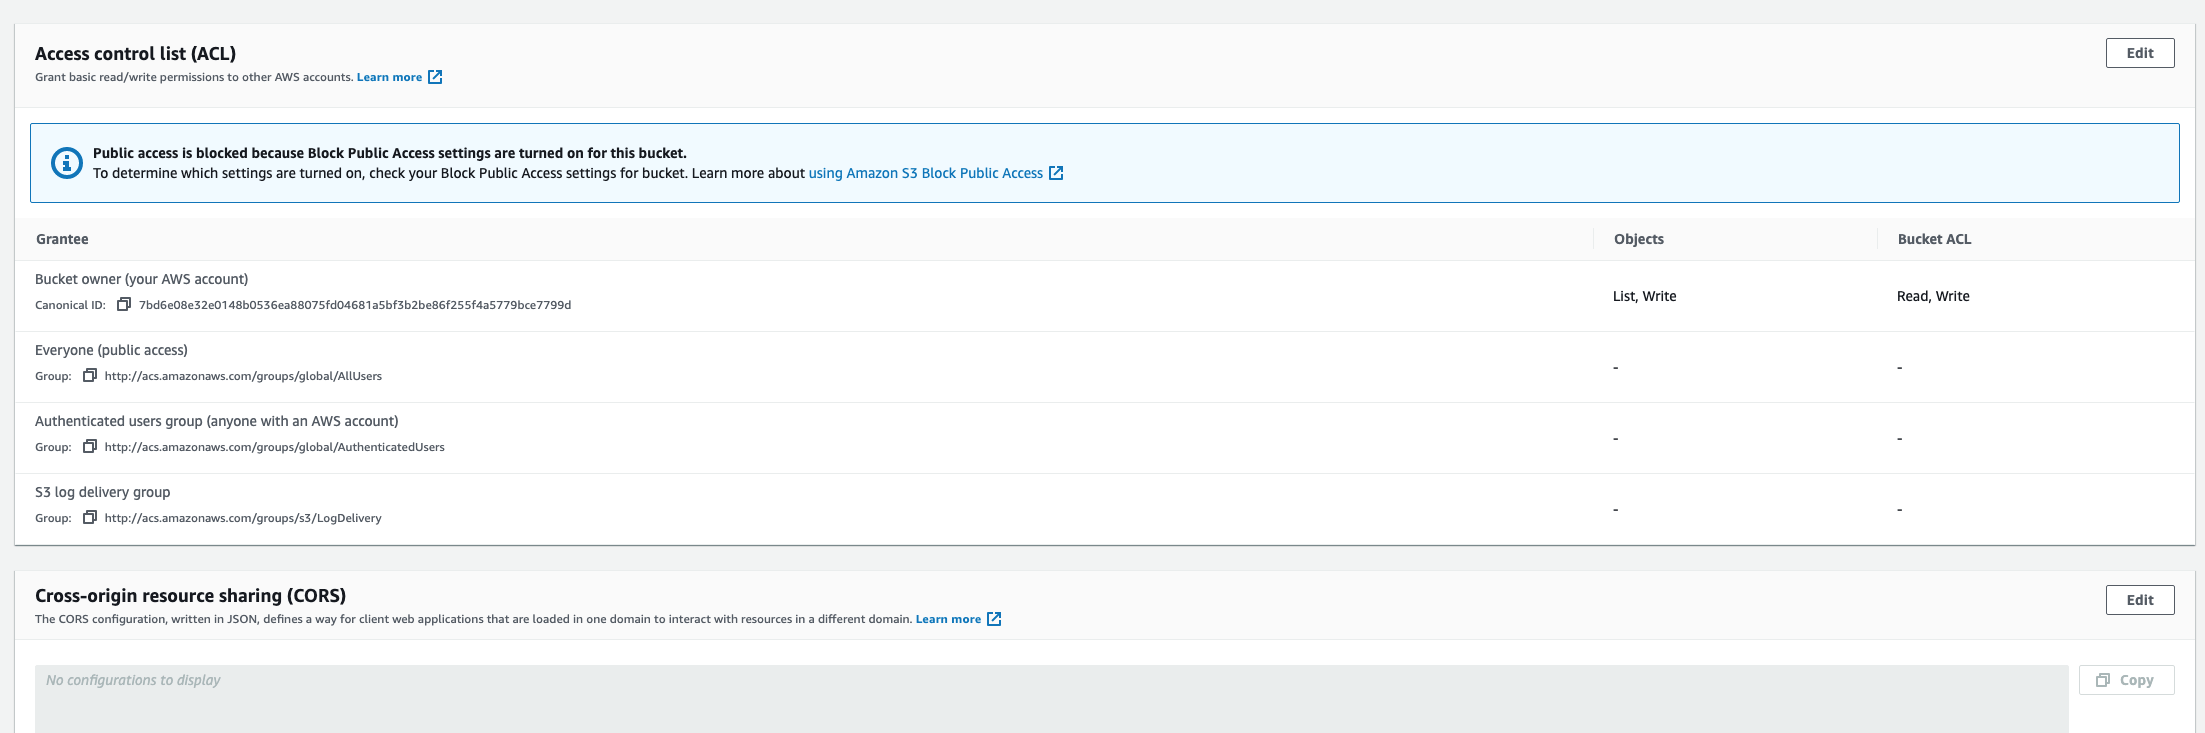Open using Amazon S3 Block Public Access link
The image size is (2205, 733).
pyautogui.click(x=925, y=173)
